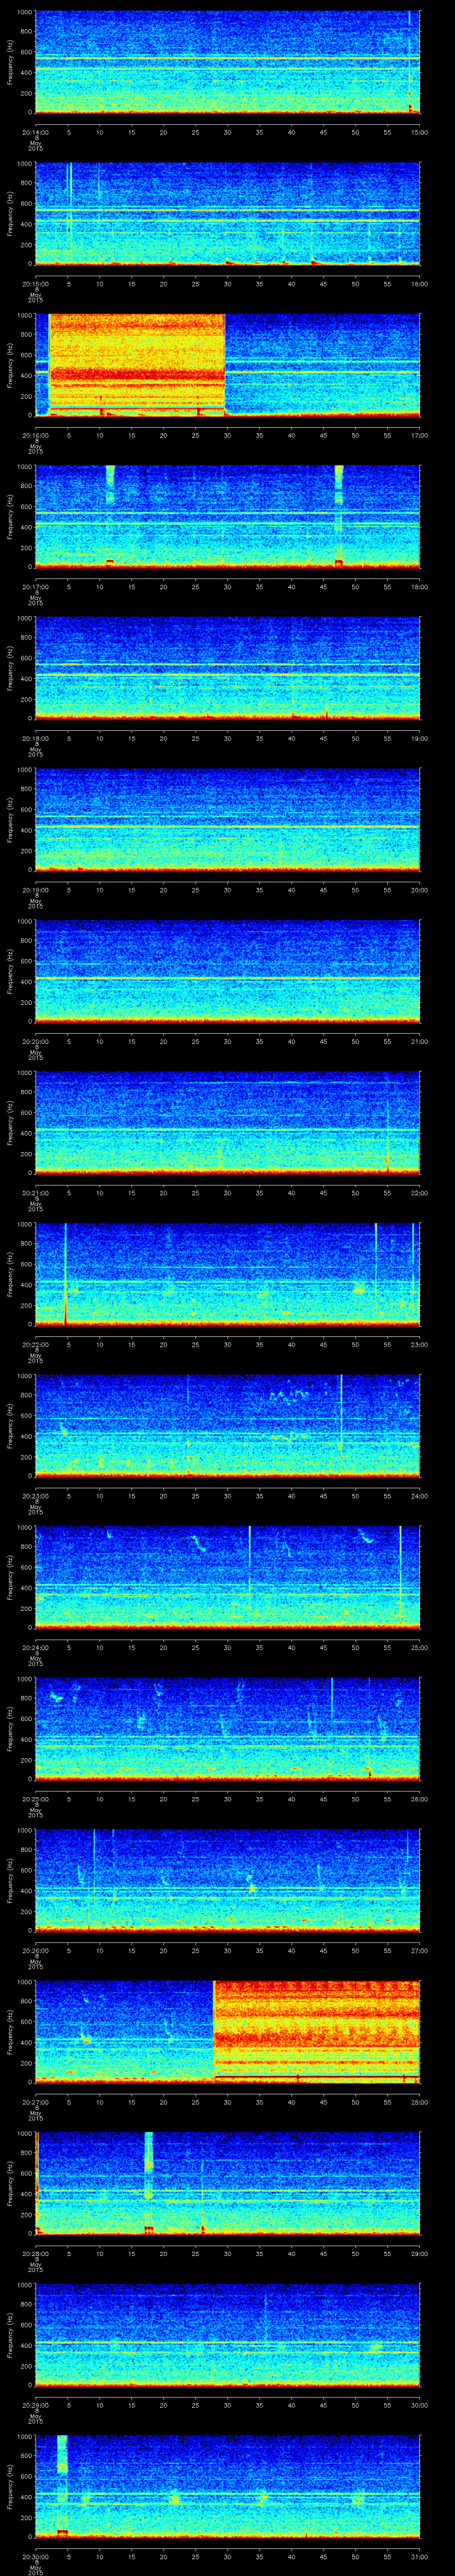Click the spectrogram panel starting at 20:15:00
The width and height of the screenshot is (455, 2576).
228,214
